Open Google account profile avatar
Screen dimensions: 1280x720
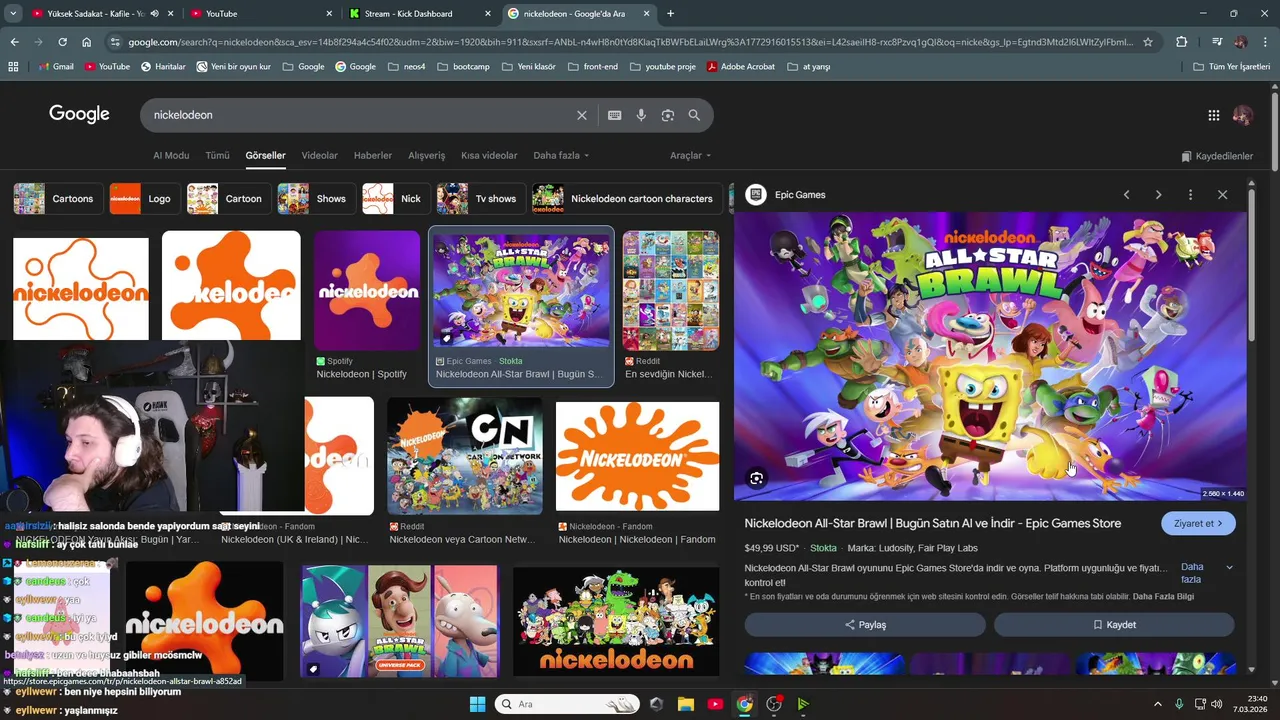point(1243,115)
